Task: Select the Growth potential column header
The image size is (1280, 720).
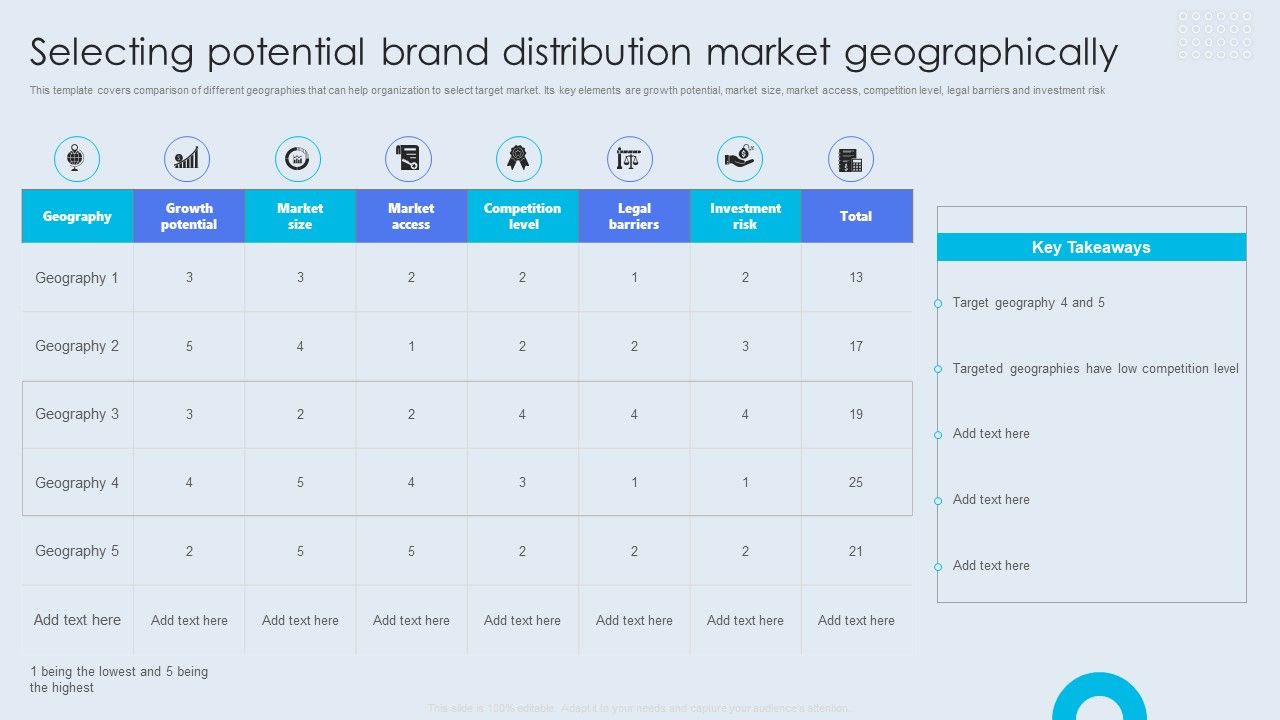Action: (x=189, y=216)
